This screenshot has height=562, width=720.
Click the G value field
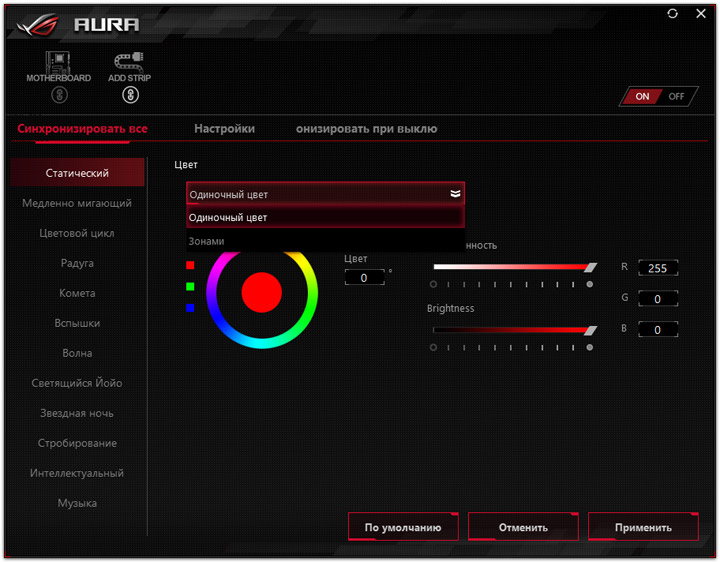click(658, 299)
